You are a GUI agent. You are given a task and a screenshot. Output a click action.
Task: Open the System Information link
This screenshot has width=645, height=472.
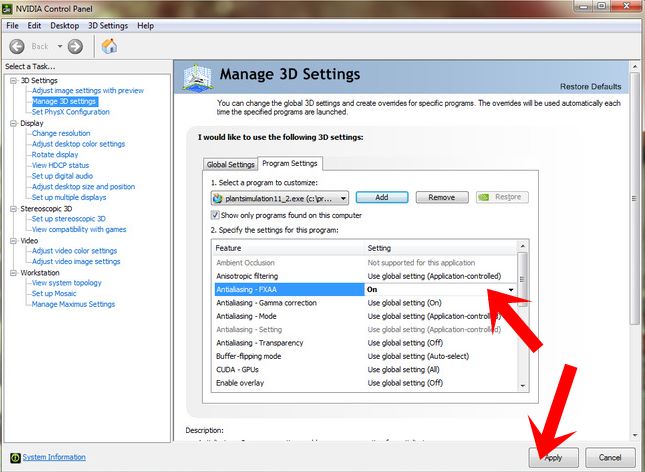tap(54, 457)
